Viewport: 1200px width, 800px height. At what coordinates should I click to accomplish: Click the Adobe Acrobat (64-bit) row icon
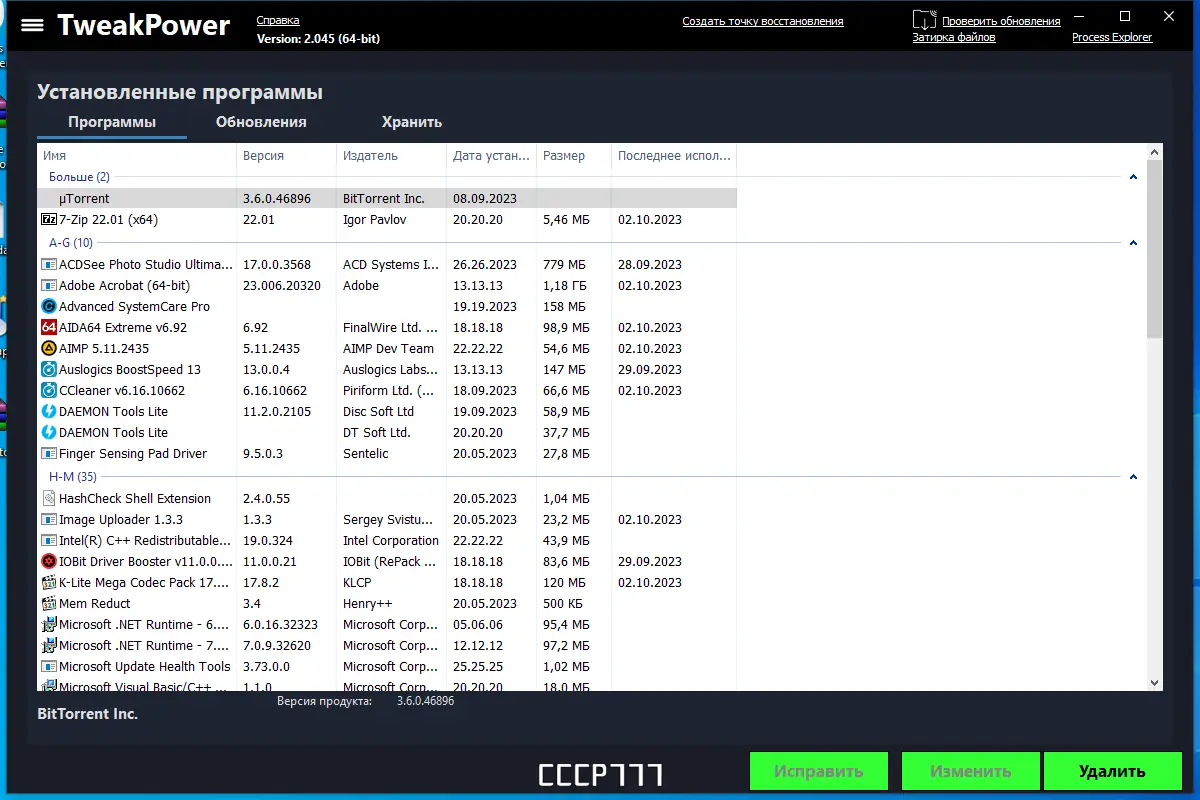click(x=49, y=286)
